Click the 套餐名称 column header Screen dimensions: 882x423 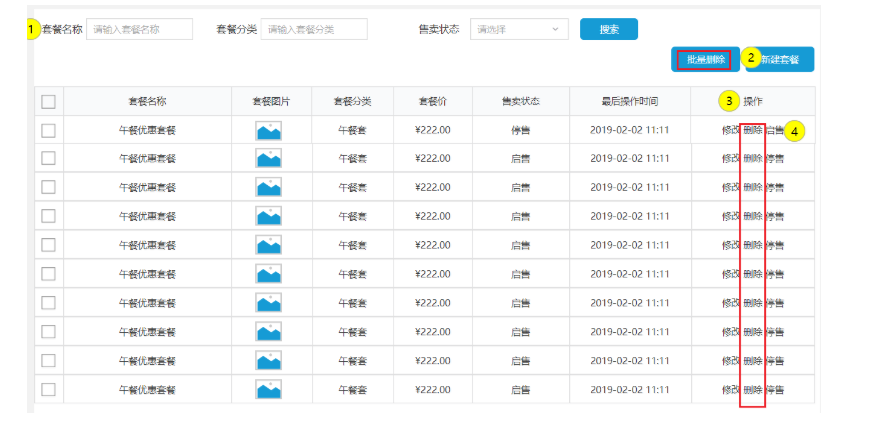pyautogui.click(x=147, y=102)
